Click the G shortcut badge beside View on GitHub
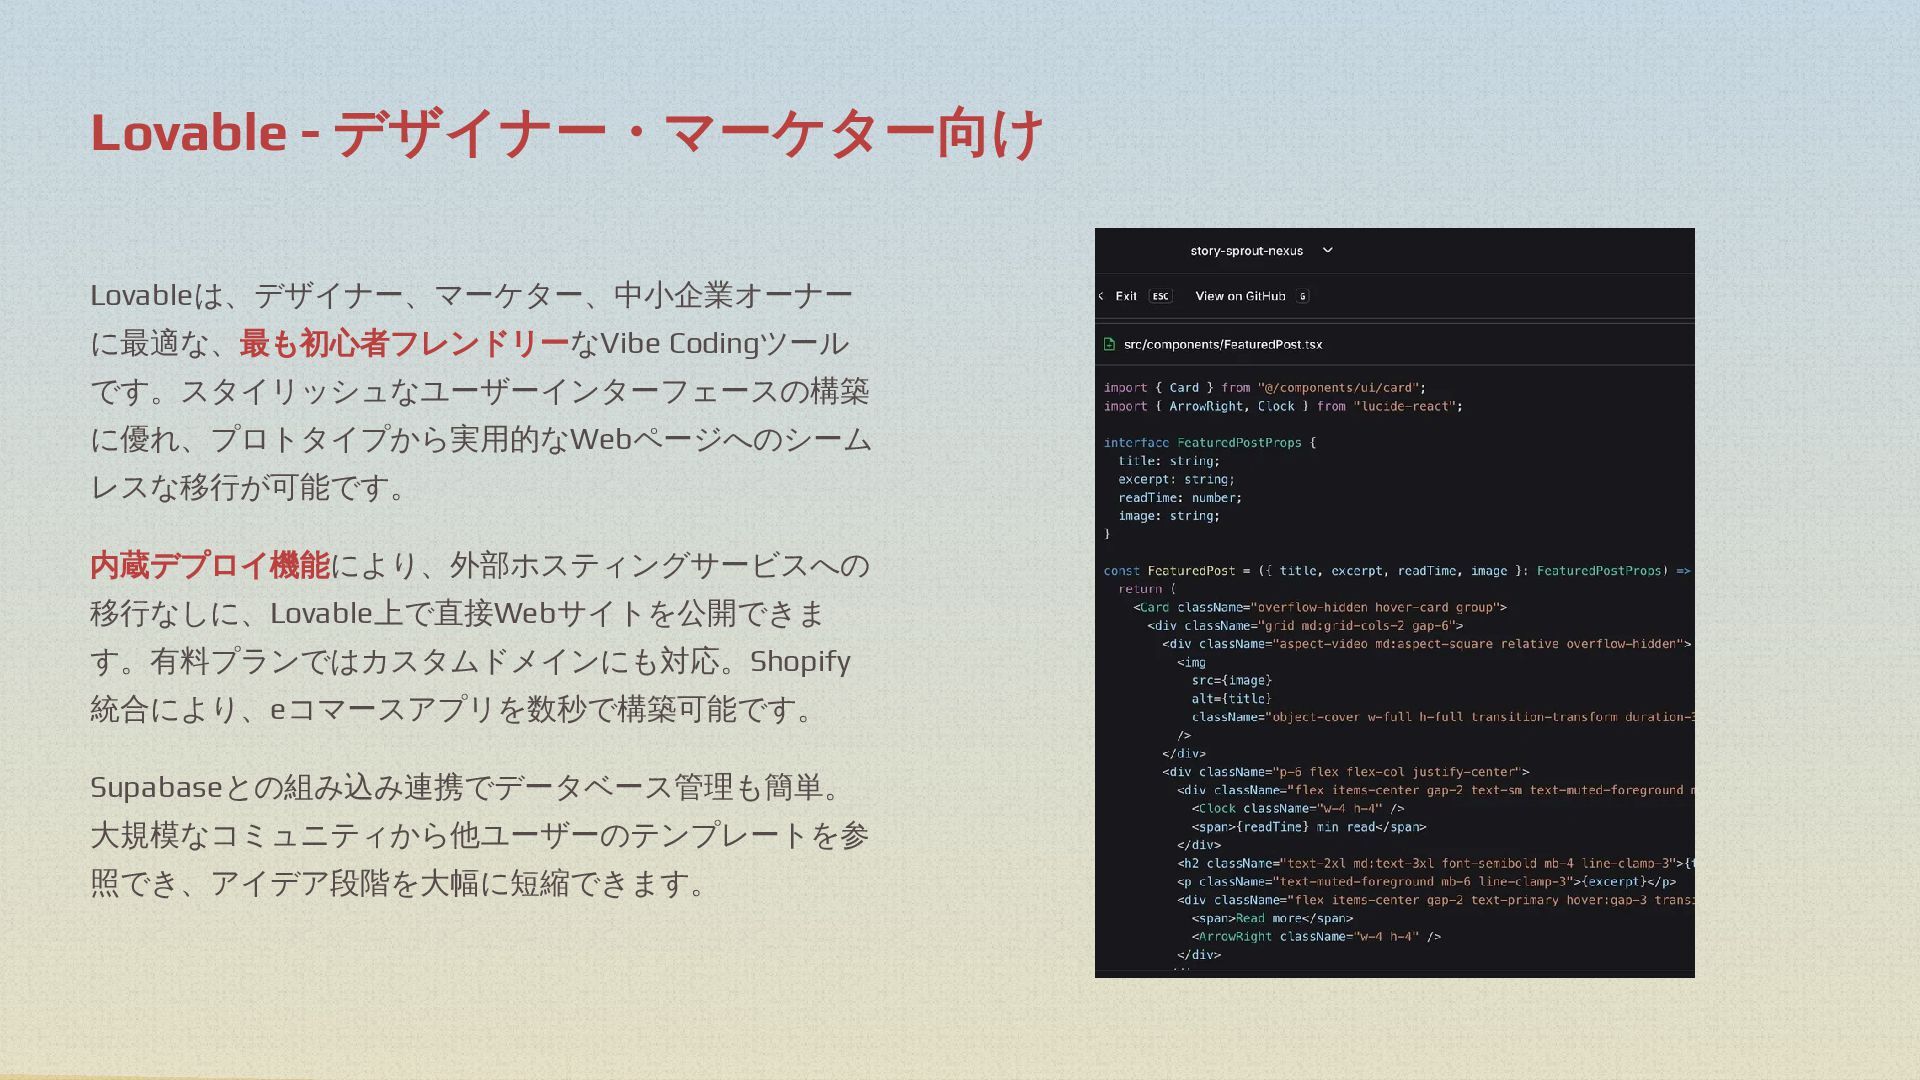1920x1080 pixels. point(1302,296)
